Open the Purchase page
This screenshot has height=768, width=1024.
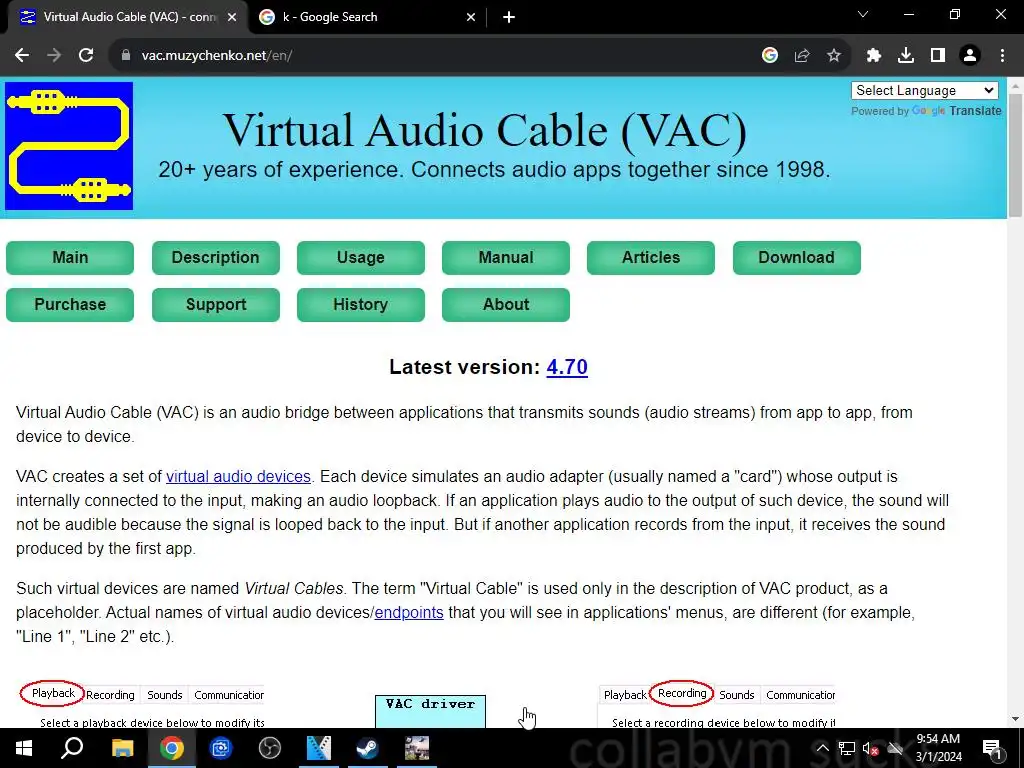(70, 305)
